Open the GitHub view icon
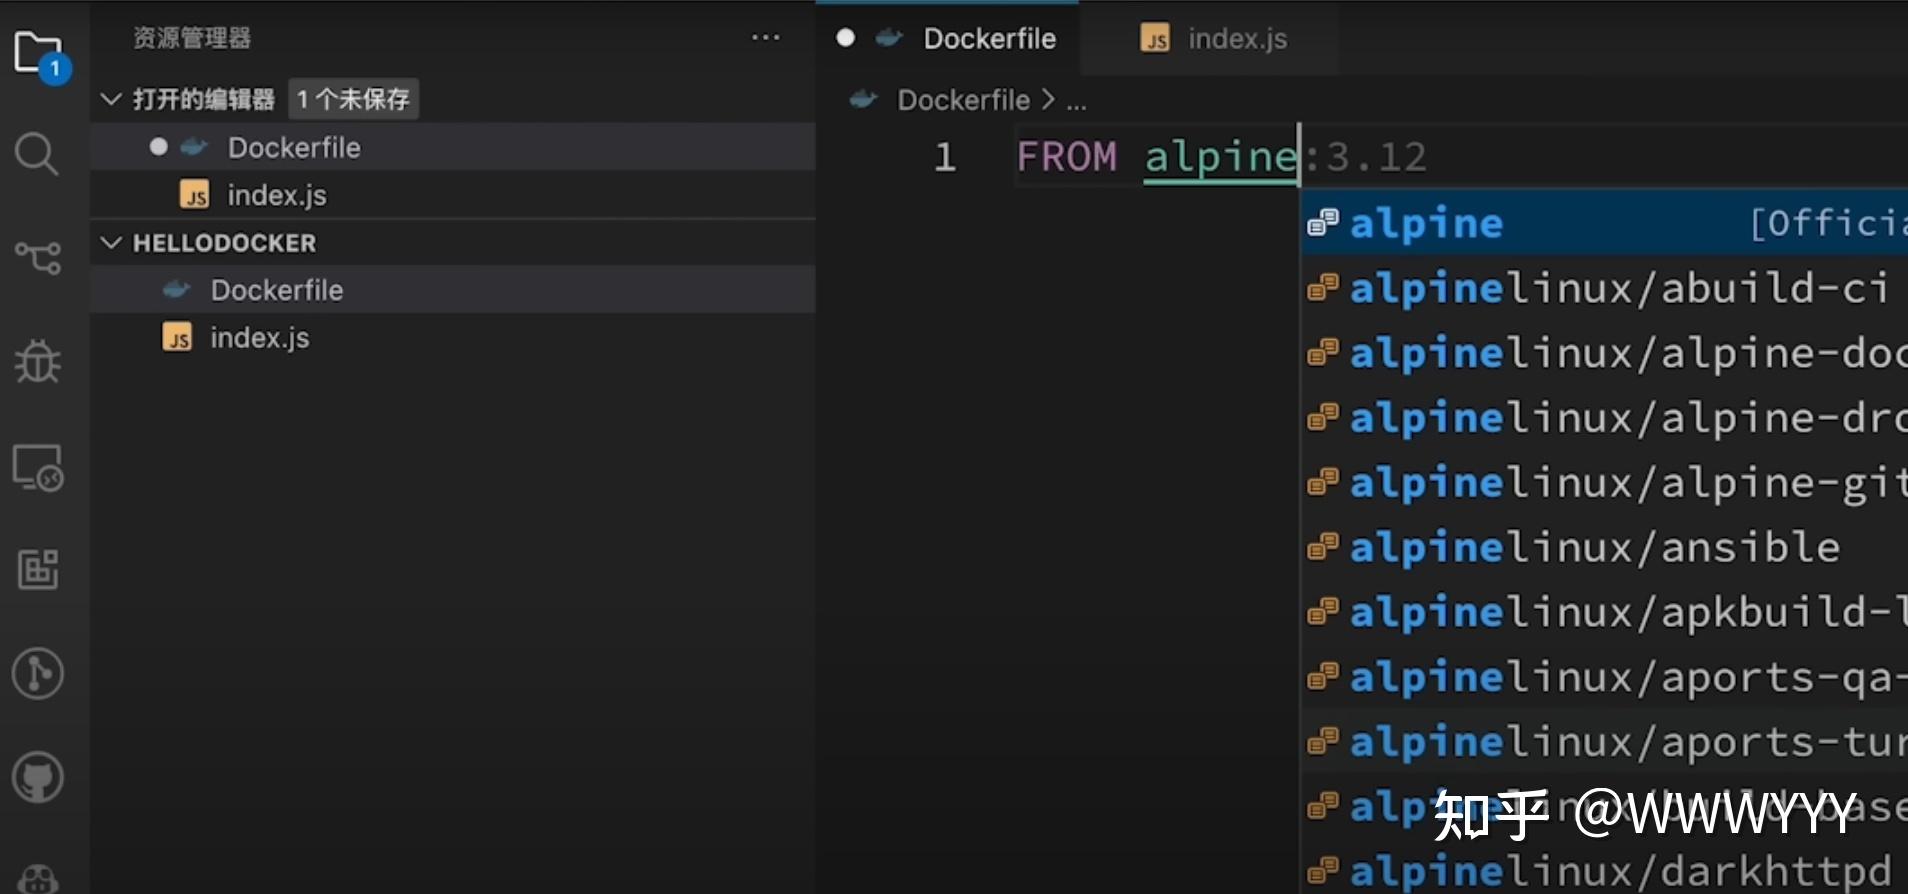Viewport: 1908px width, 894px height. coord(38,777)
